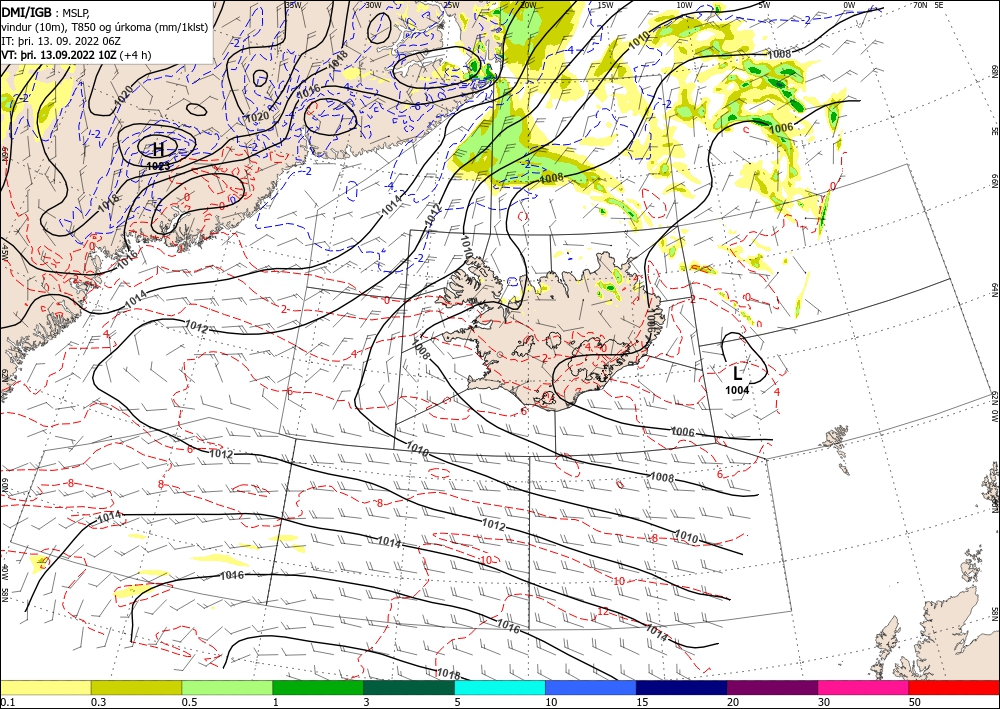The image size is (1000, 709).
Task: Select the green 1–3 mm legend swatch
Action: 318,687
